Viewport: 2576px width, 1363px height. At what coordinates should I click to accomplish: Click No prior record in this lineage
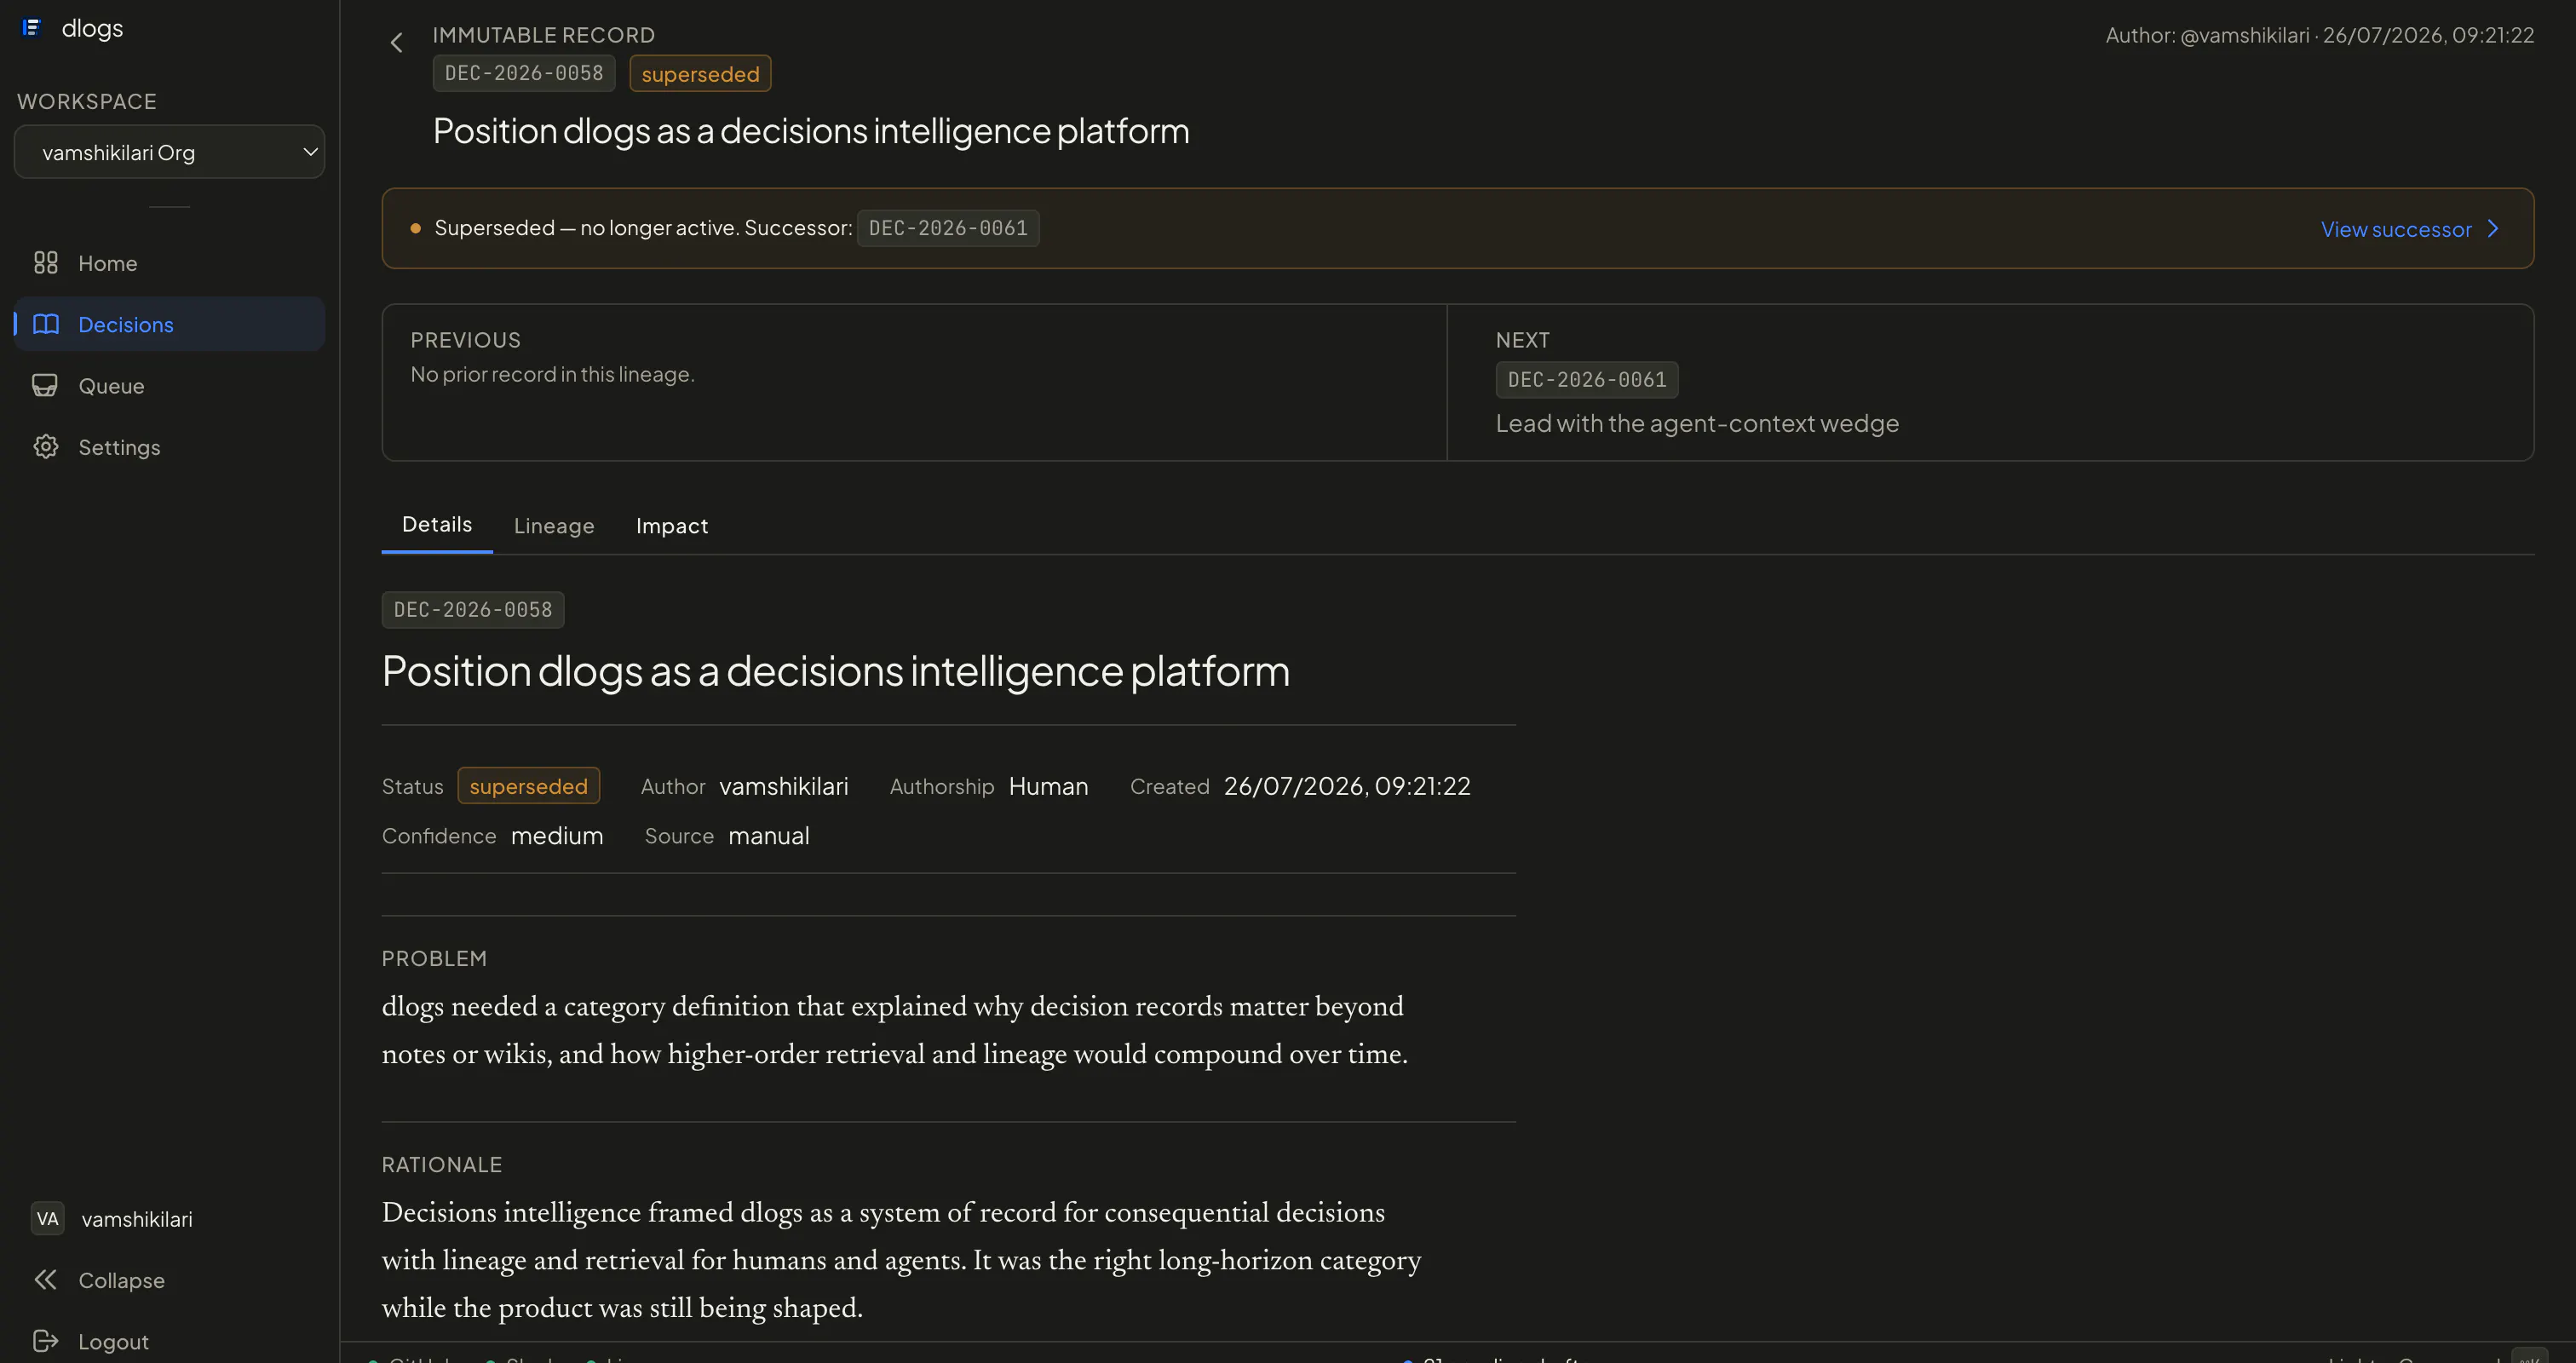553,374
